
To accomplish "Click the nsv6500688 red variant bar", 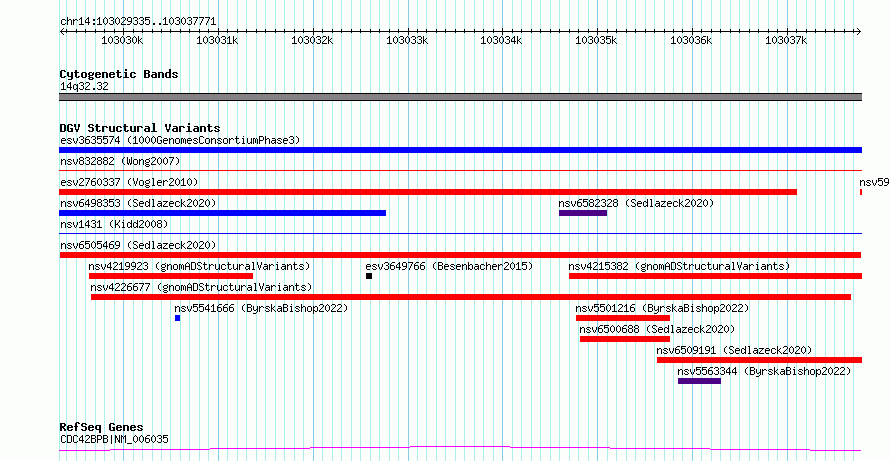I will pyautogui.click(x=625, y=339).
